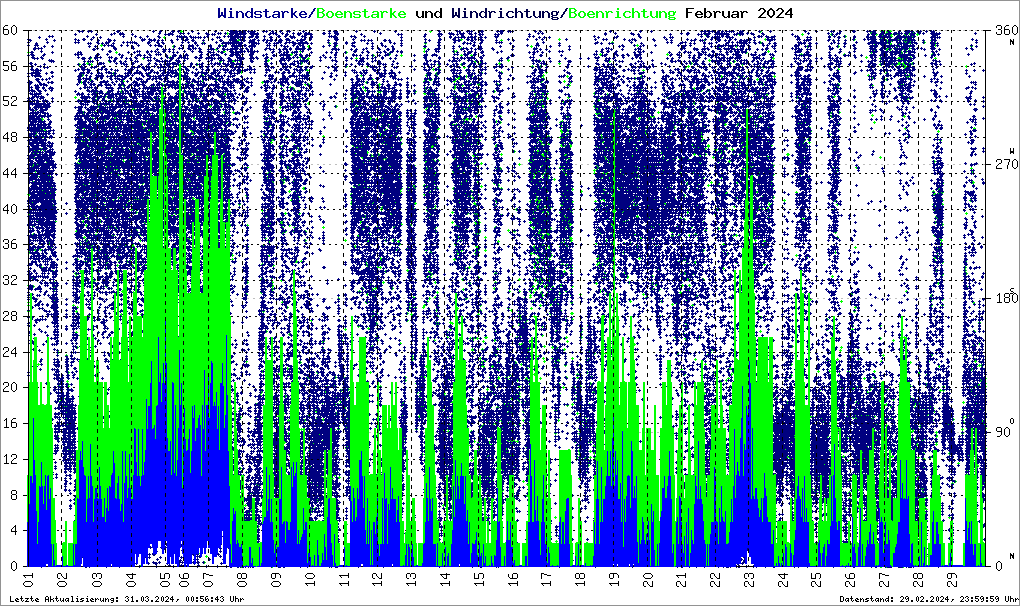1020x606 pixels.
Task: Click 'Februar 2024' in the chart title
Action: pyautogui.click(x=739, y=14)
